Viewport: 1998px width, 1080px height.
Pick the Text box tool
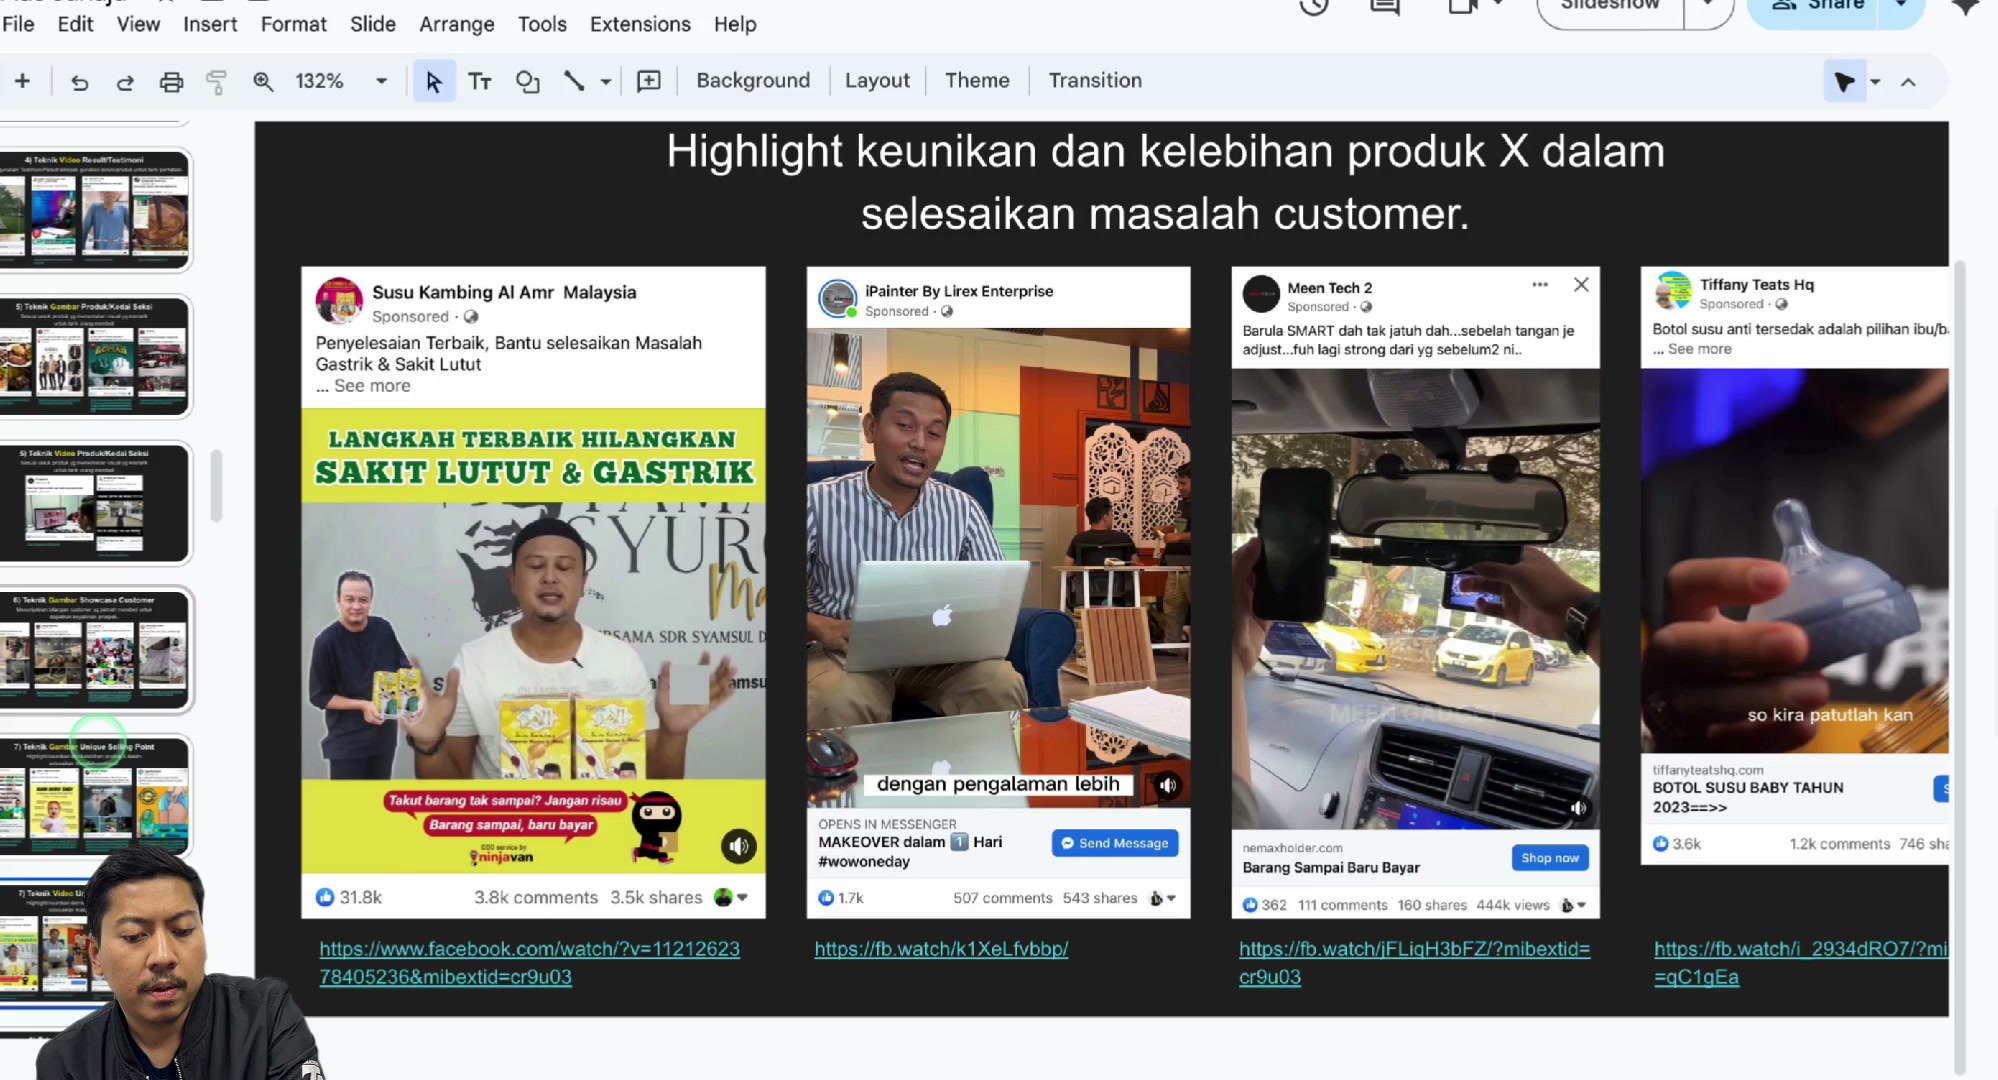(x=480, y=82)
